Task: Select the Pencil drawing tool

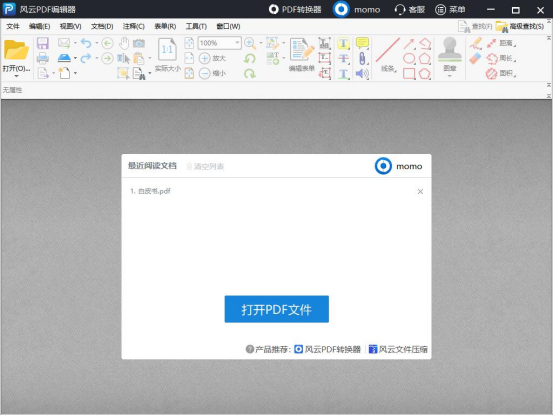Action: pyautogui.click(x=476, y=43)
